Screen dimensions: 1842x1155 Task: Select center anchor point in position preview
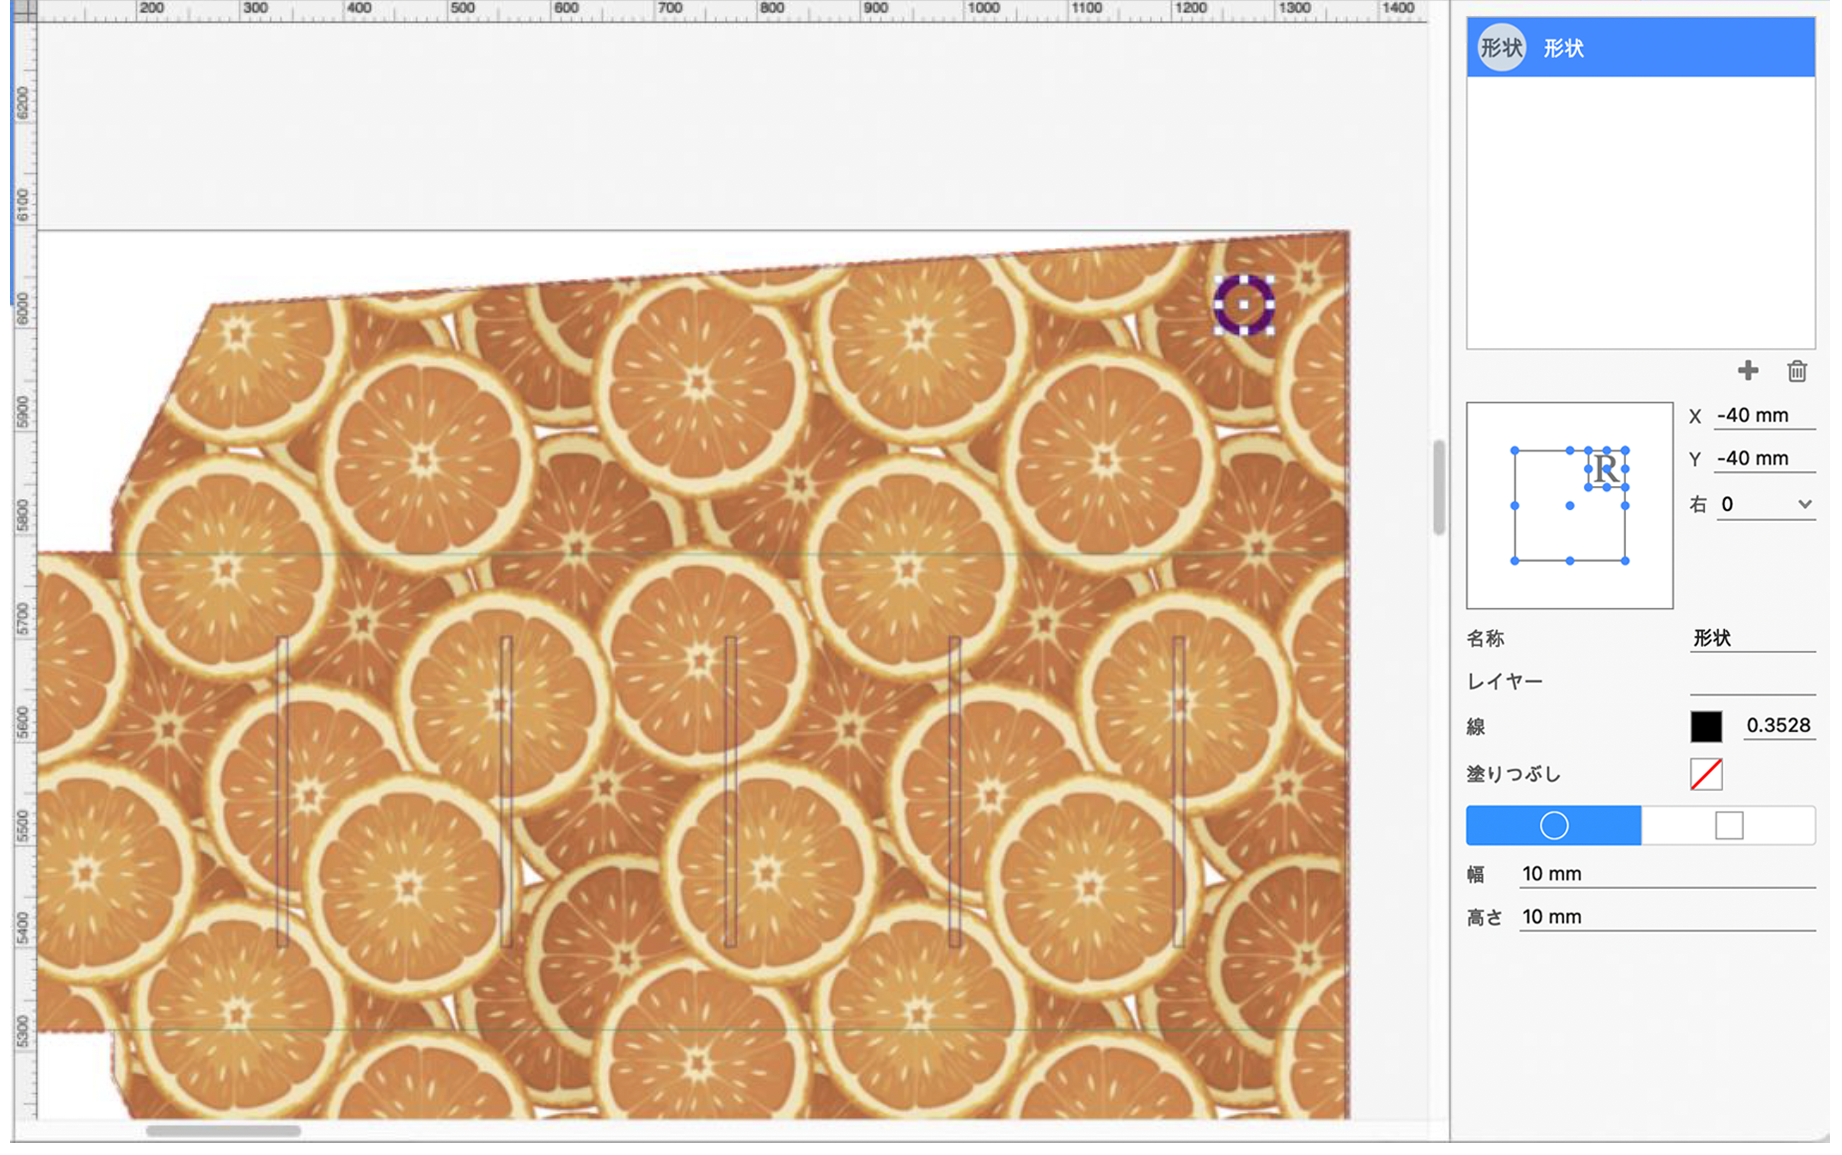pyautogui.click(x=1570, y=506)
